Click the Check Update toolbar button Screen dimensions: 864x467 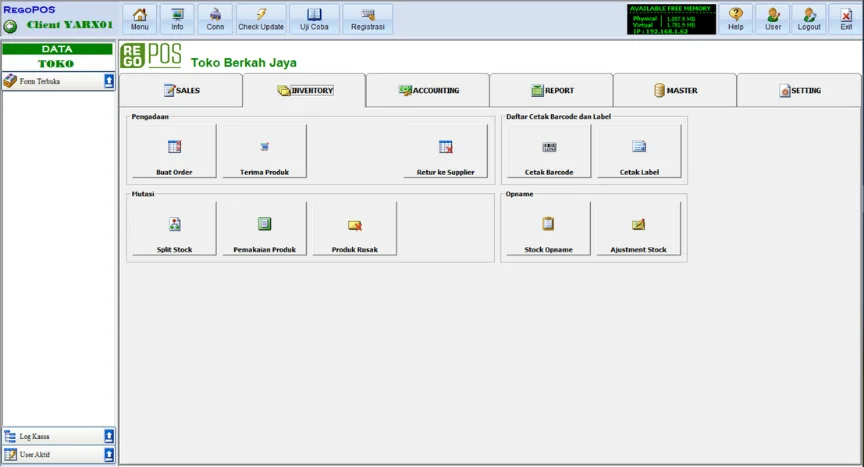[261, 19]
